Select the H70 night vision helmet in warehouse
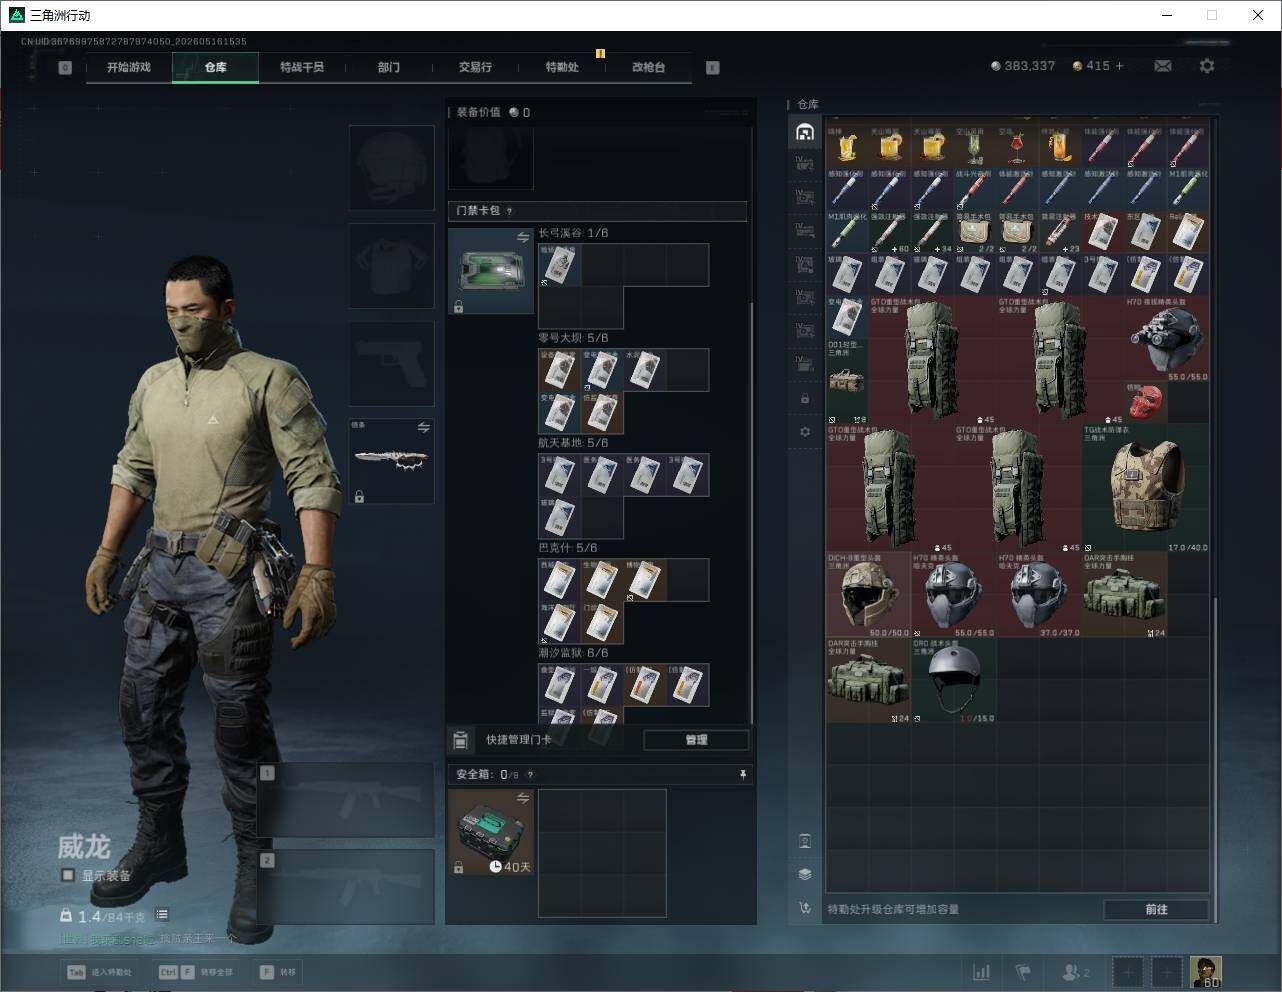 click(1167, 339)
